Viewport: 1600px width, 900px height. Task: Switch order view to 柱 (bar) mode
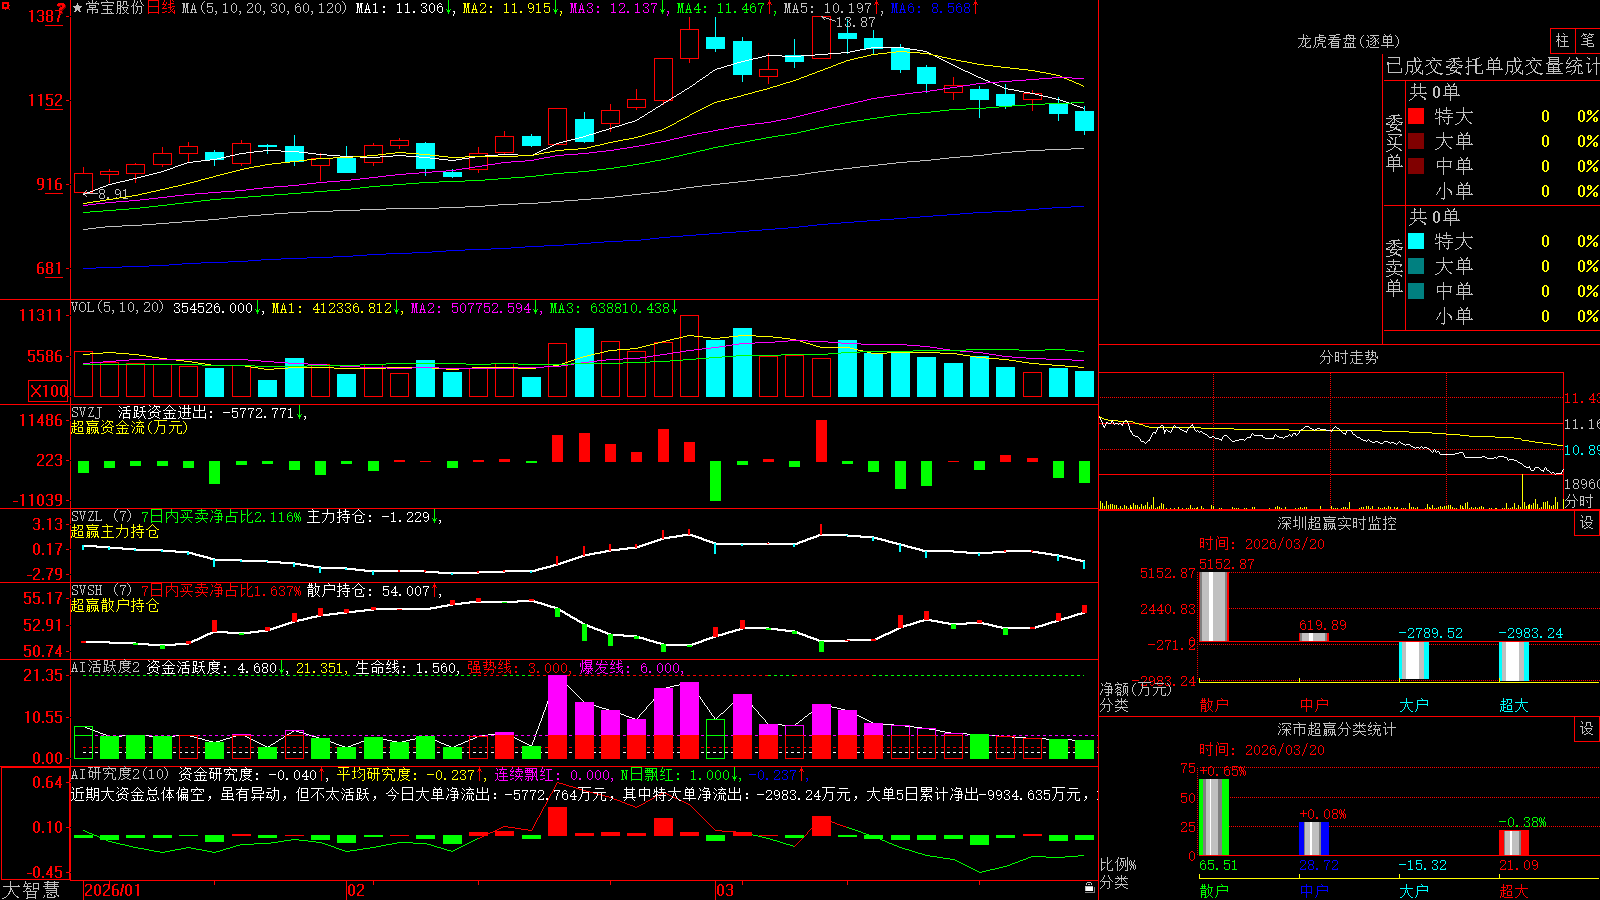(1562, 41)
